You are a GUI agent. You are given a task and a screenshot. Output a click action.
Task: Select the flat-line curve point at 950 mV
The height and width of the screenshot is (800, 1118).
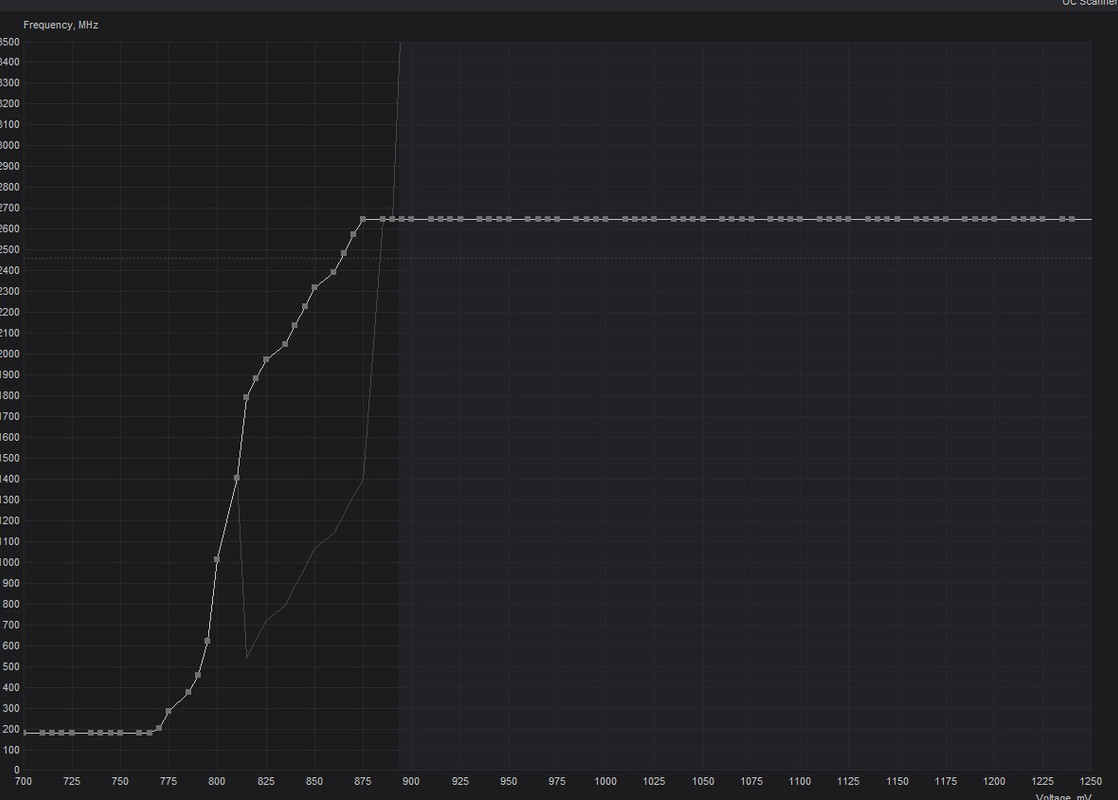click(508, 219)
